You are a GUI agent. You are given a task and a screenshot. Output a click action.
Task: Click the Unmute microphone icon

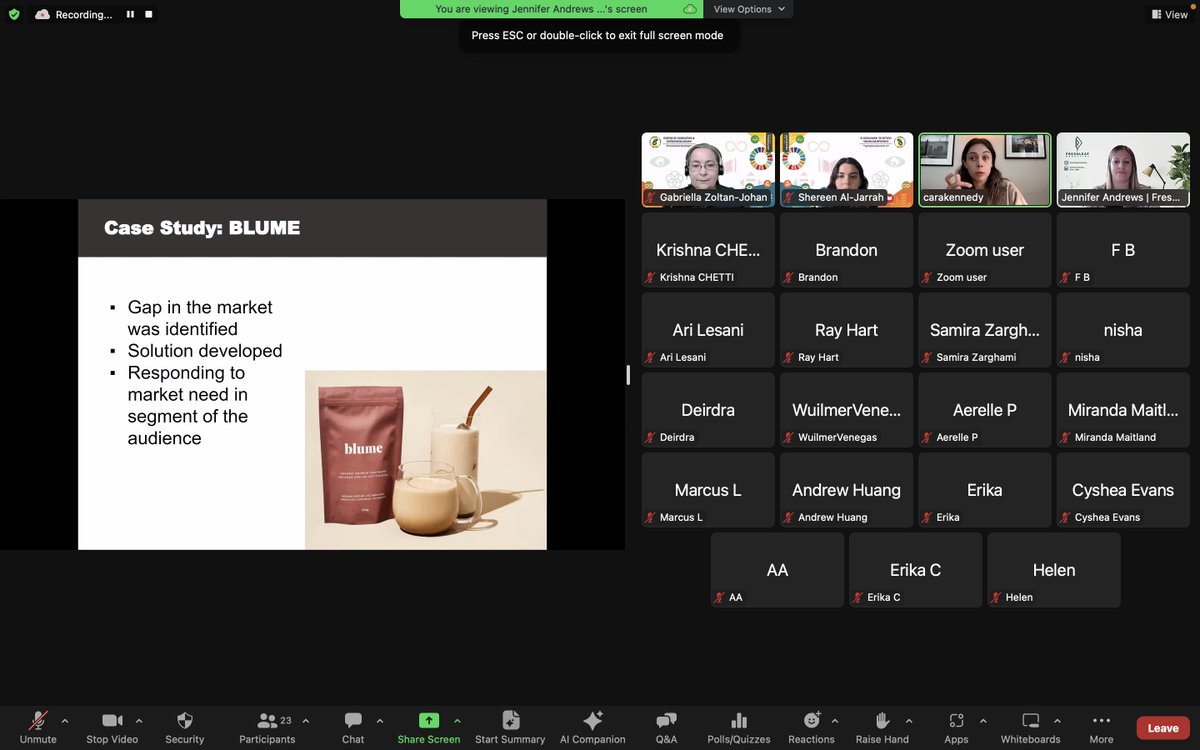pos(38,720)
